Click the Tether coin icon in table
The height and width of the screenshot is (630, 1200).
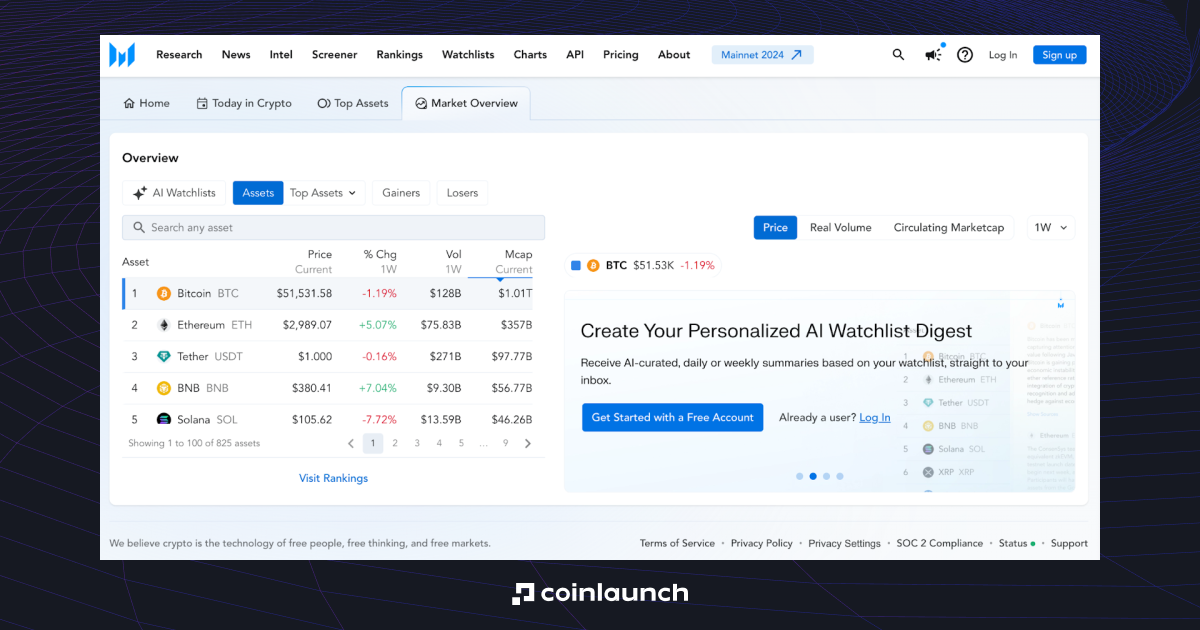coord(164,356)
